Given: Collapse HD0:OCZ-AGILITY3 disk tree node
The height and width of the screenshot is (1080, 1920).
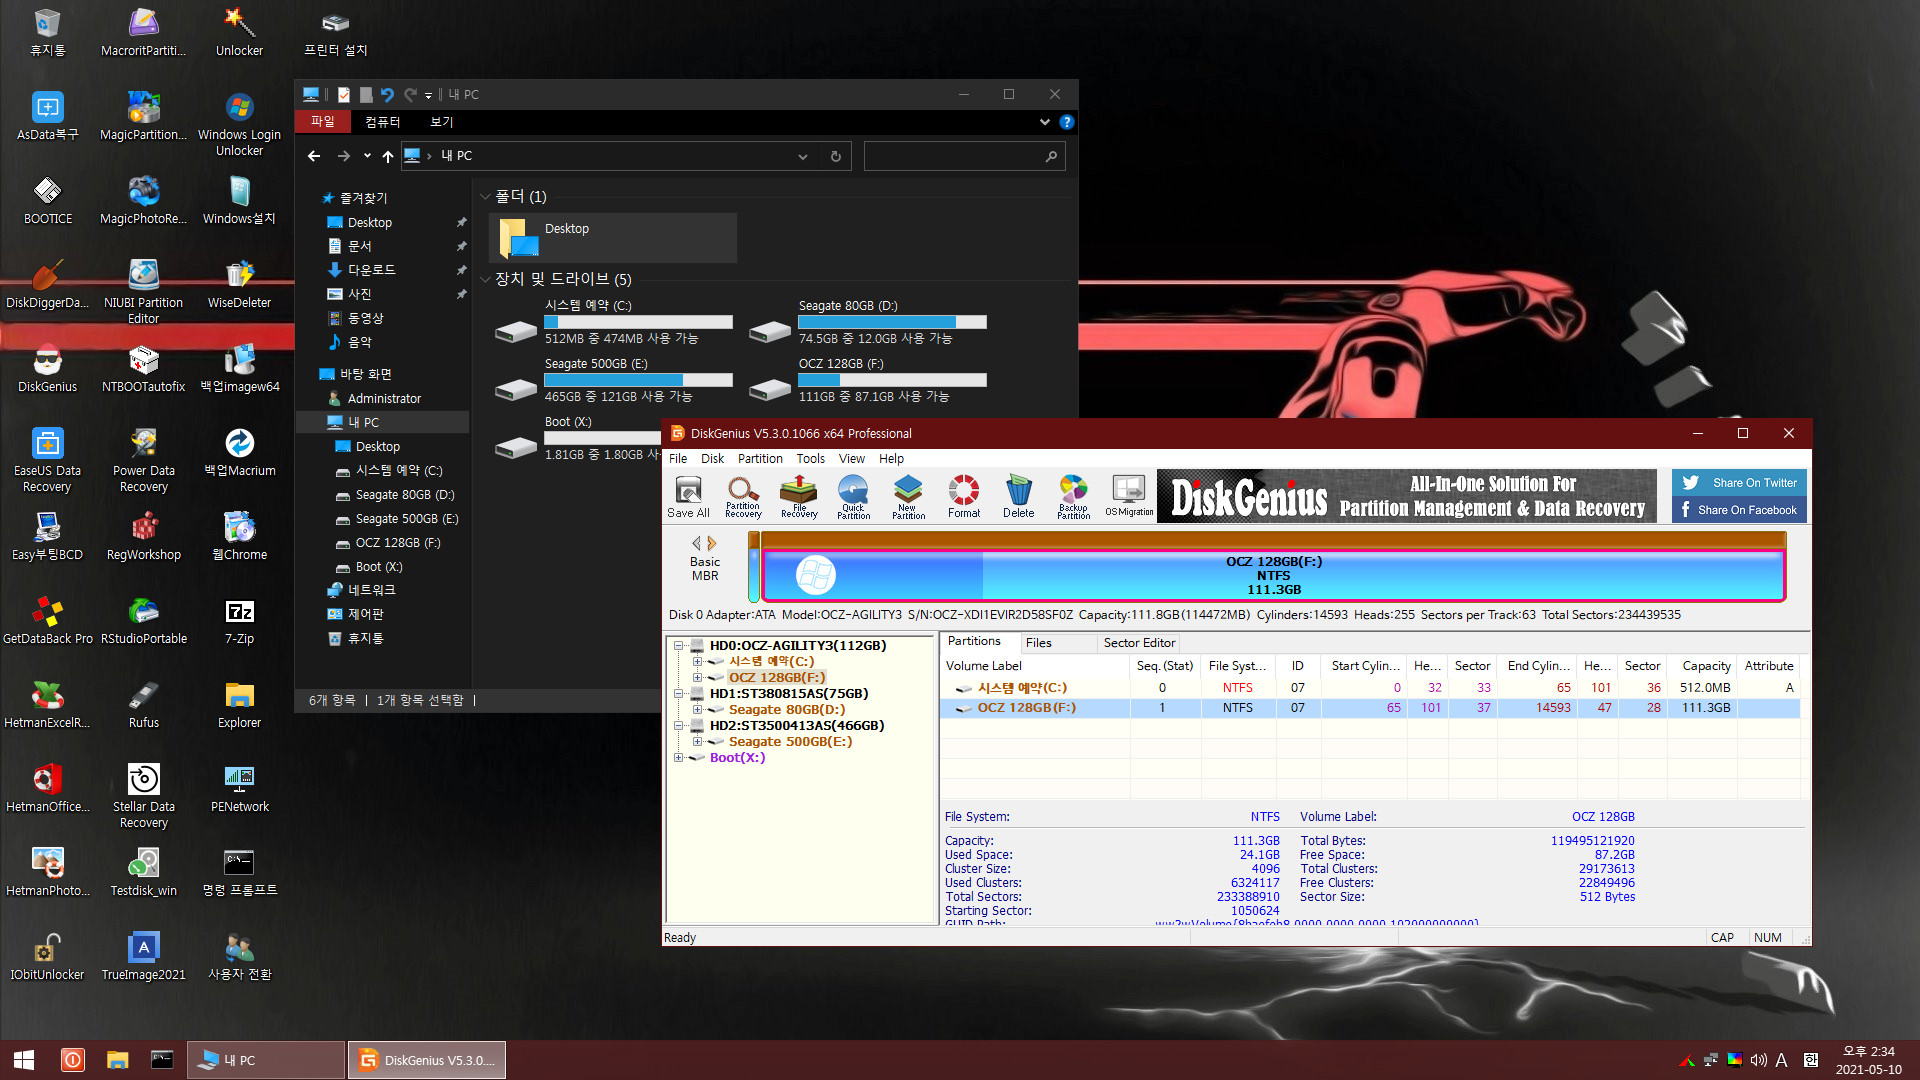Looking at the screenshot, I should pyautogui.click(x=679, y=645).
